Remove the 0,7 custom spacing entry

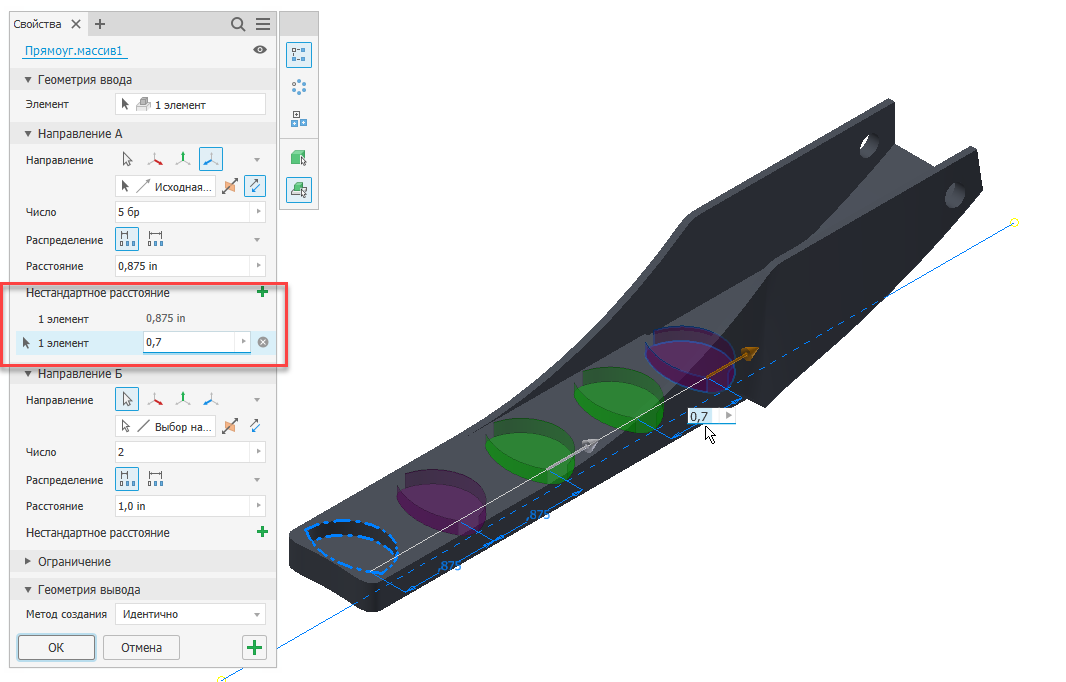(x=263, y=342)
